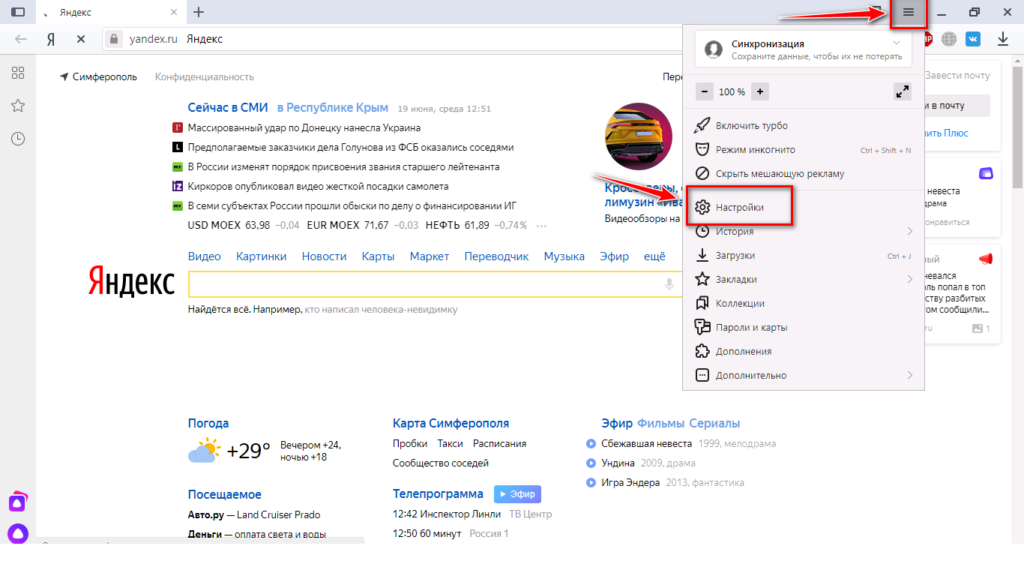
Task: Open the Видео service link
Action: (x=204, y=257)
